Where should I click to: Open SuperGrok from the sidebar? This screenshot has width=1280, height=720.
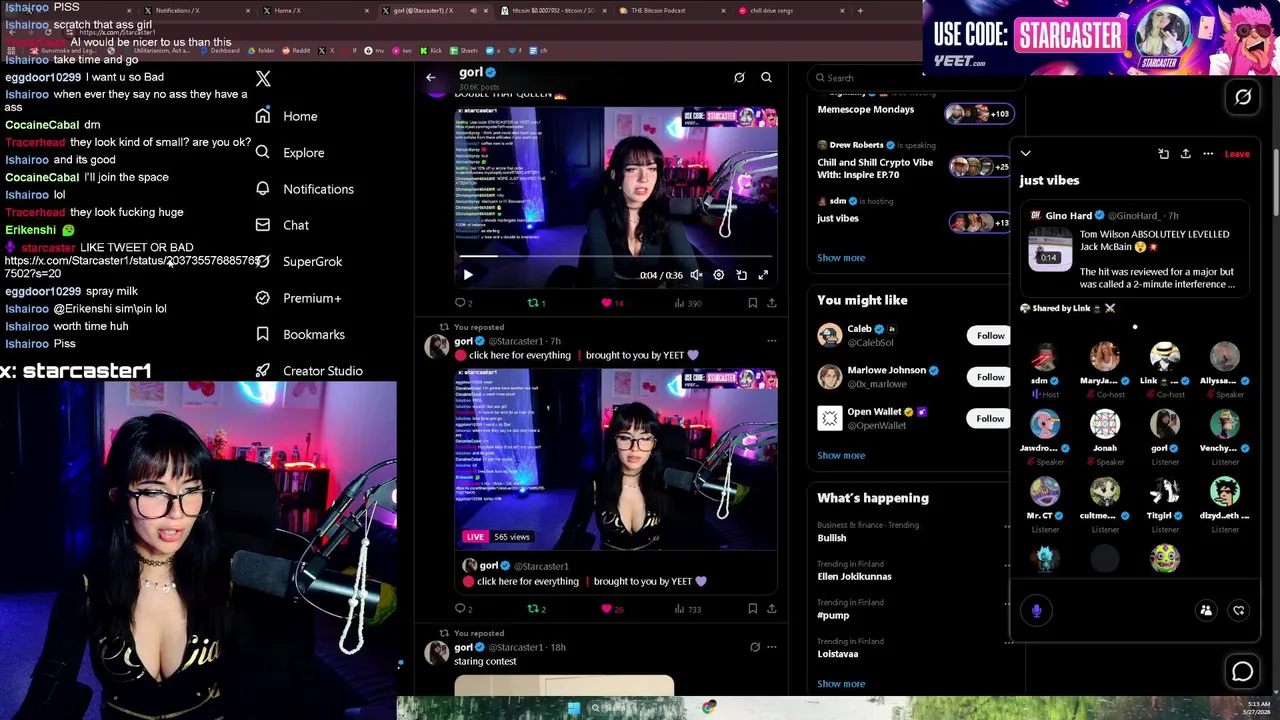coord(299,261)
